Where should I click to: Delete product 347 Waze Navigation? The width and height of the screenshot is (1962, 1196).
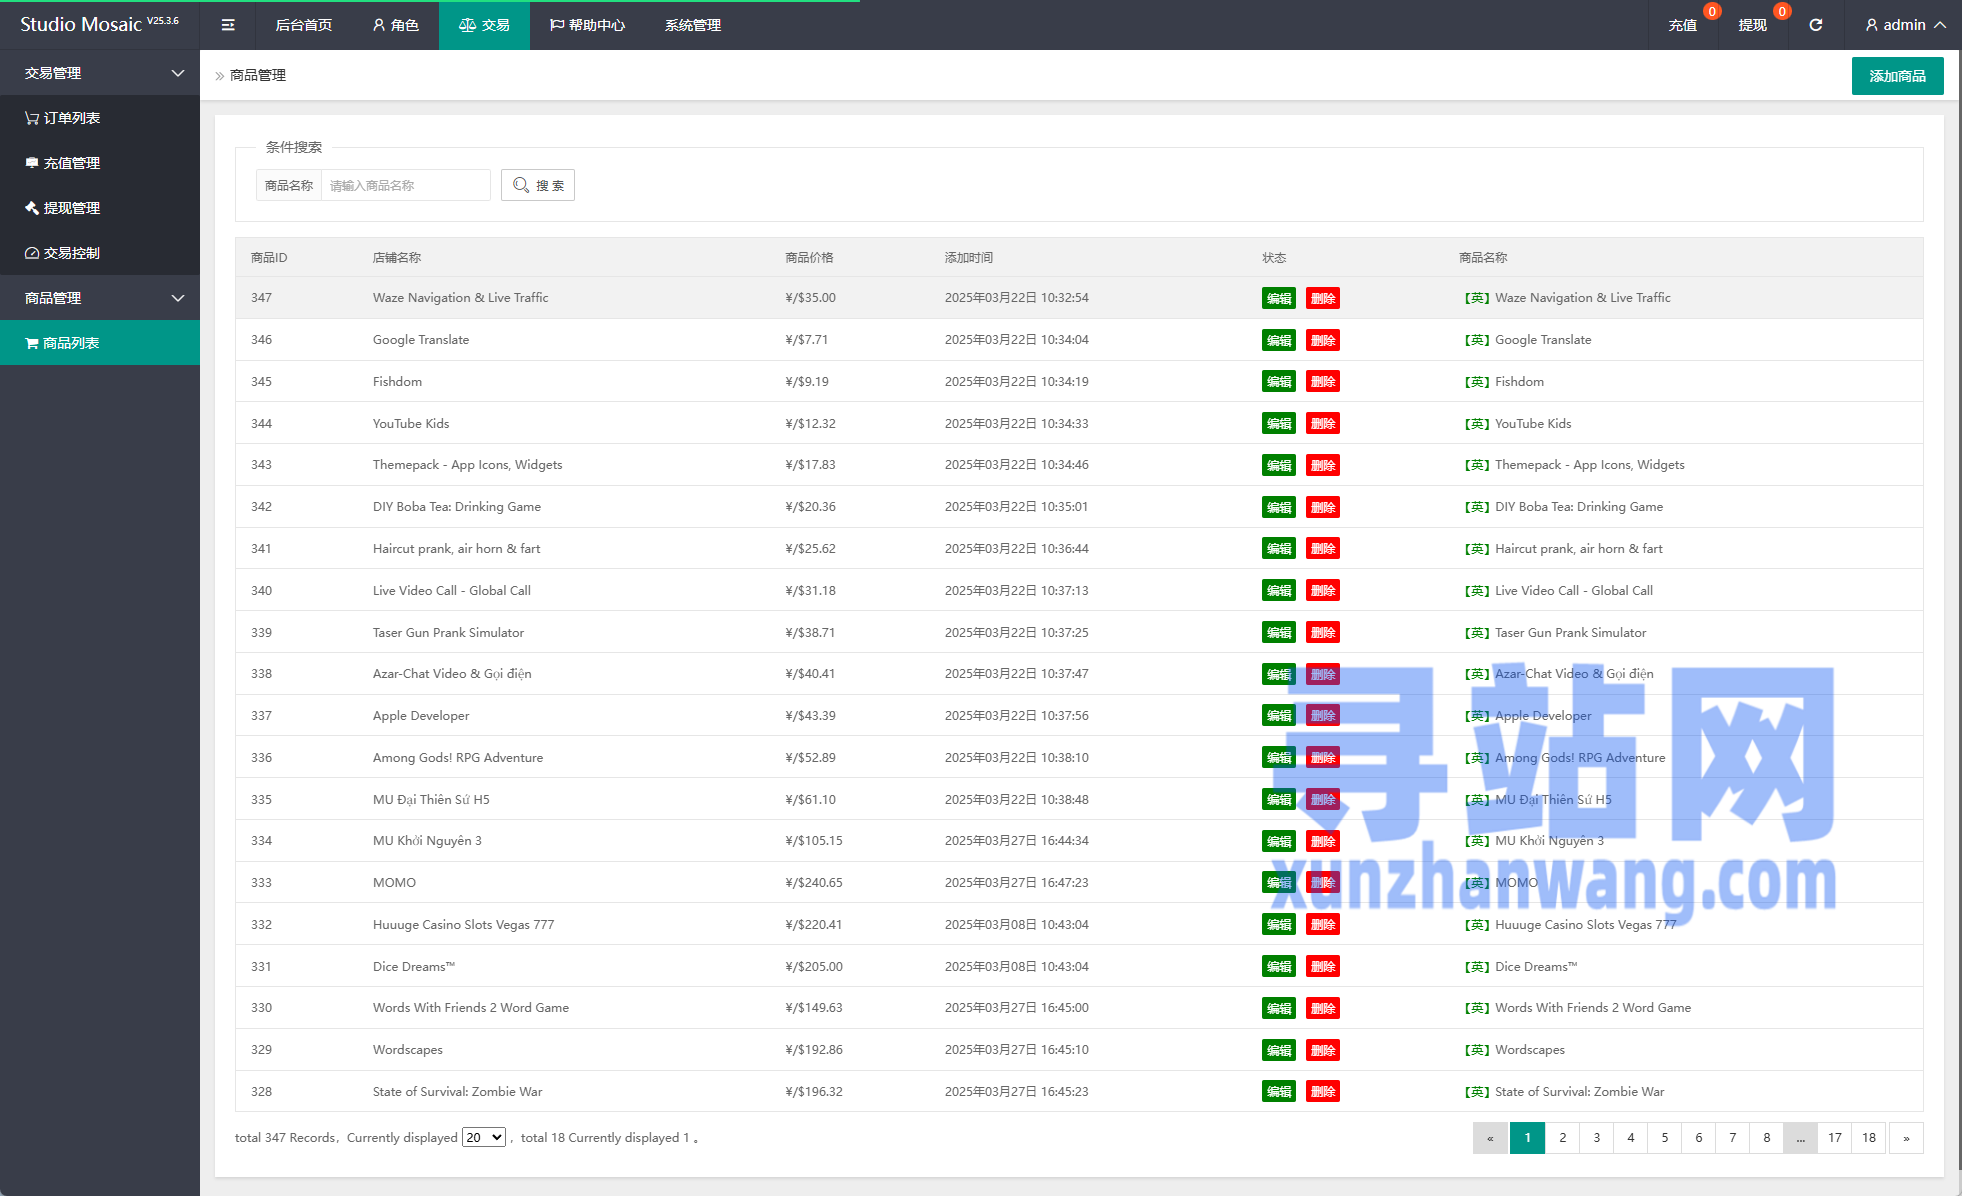tap(1323, 298)
